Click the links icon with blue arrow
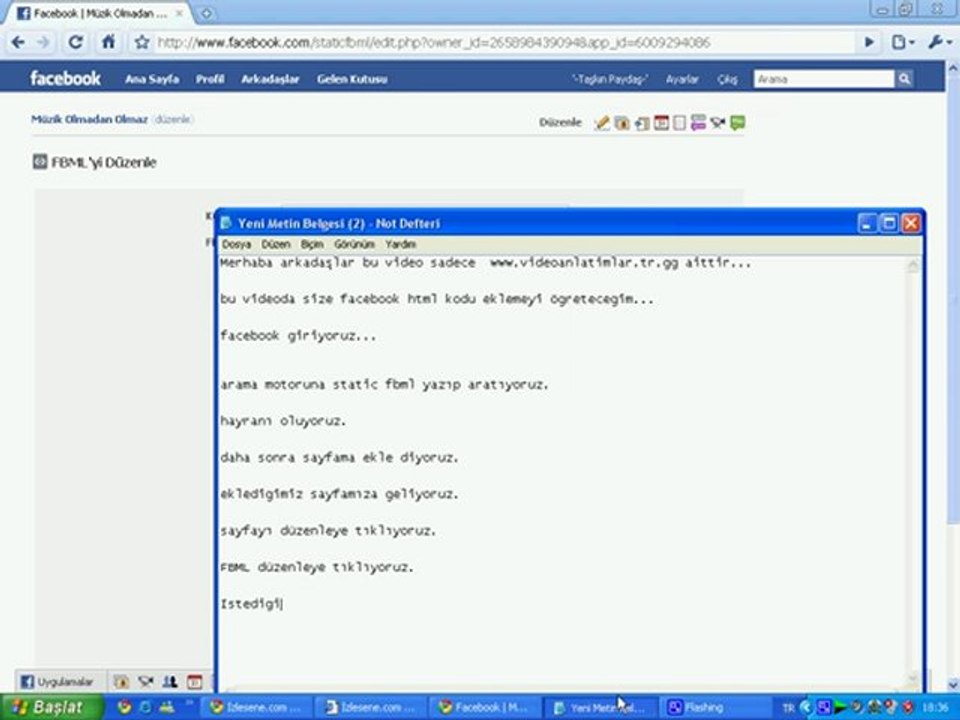Image resolution: width=960 pixels, height=720 pixels. pyautogui.click(x=642, y=123)
